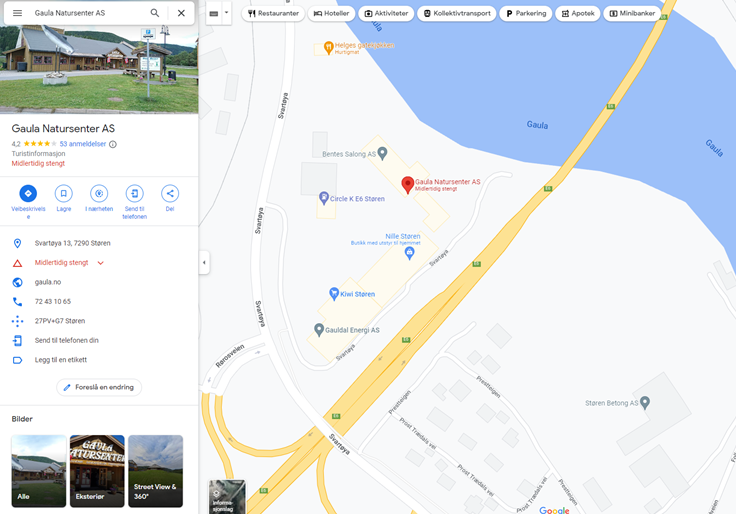This screenshot has width=736, height=514.
Task: Open the keyboard input tools dropdown arrow
Action: pyautogui.click(x=226, y=13)
